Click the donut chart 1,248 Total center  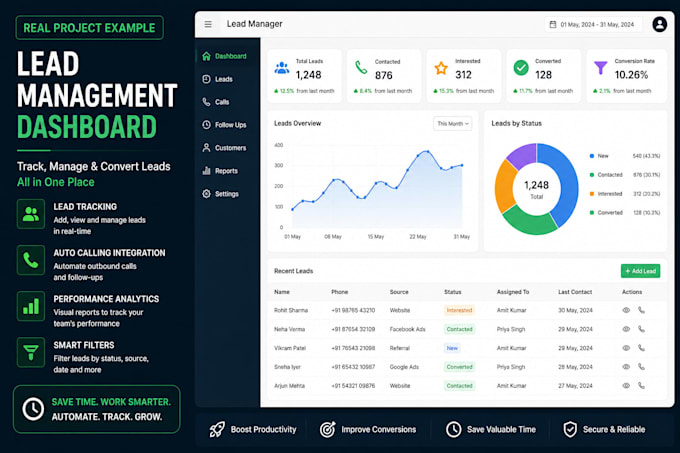pos(536,189)
